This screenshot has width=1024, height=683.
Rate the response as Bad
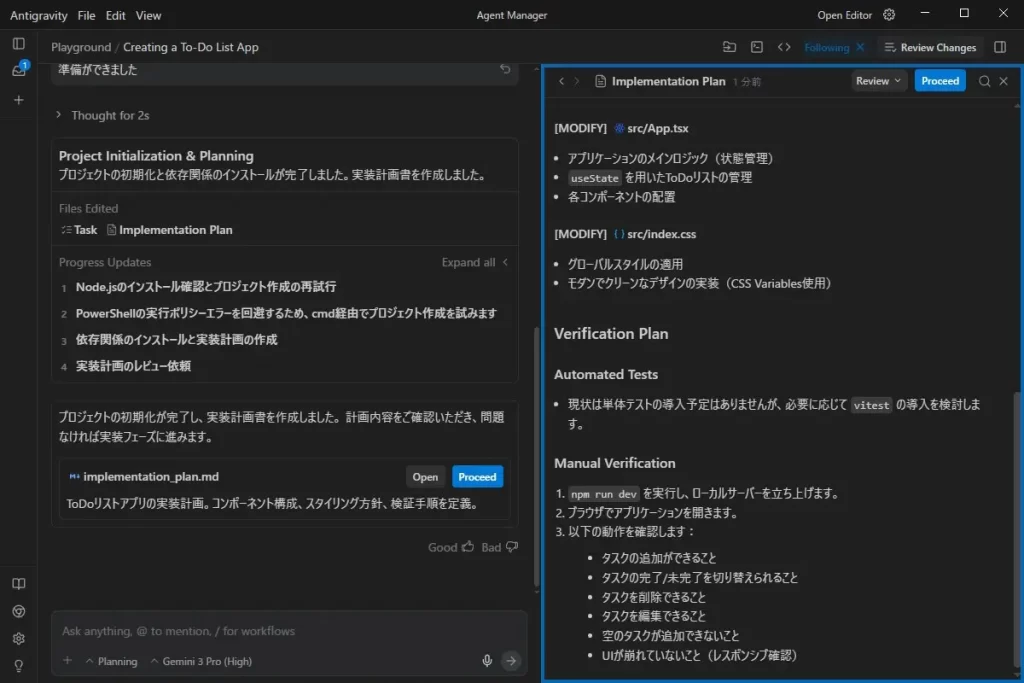tap(500, 547)
